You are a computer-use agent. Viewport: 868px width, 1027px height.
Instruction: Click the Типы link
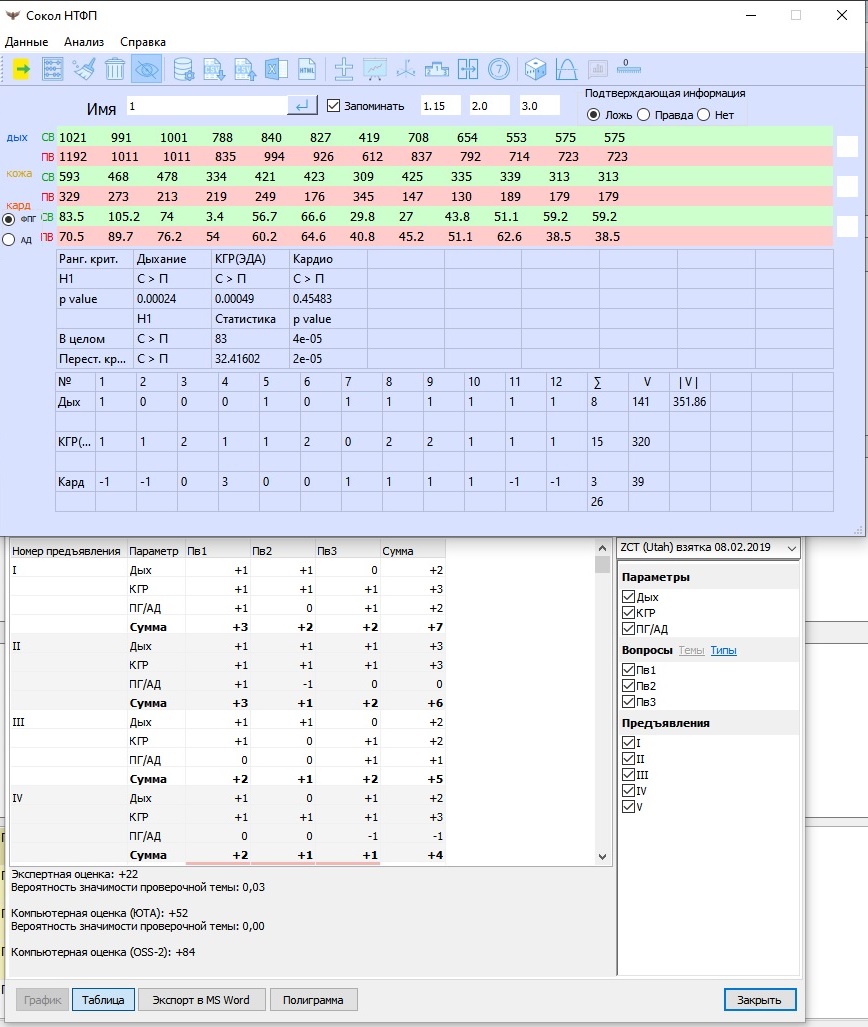723,650
